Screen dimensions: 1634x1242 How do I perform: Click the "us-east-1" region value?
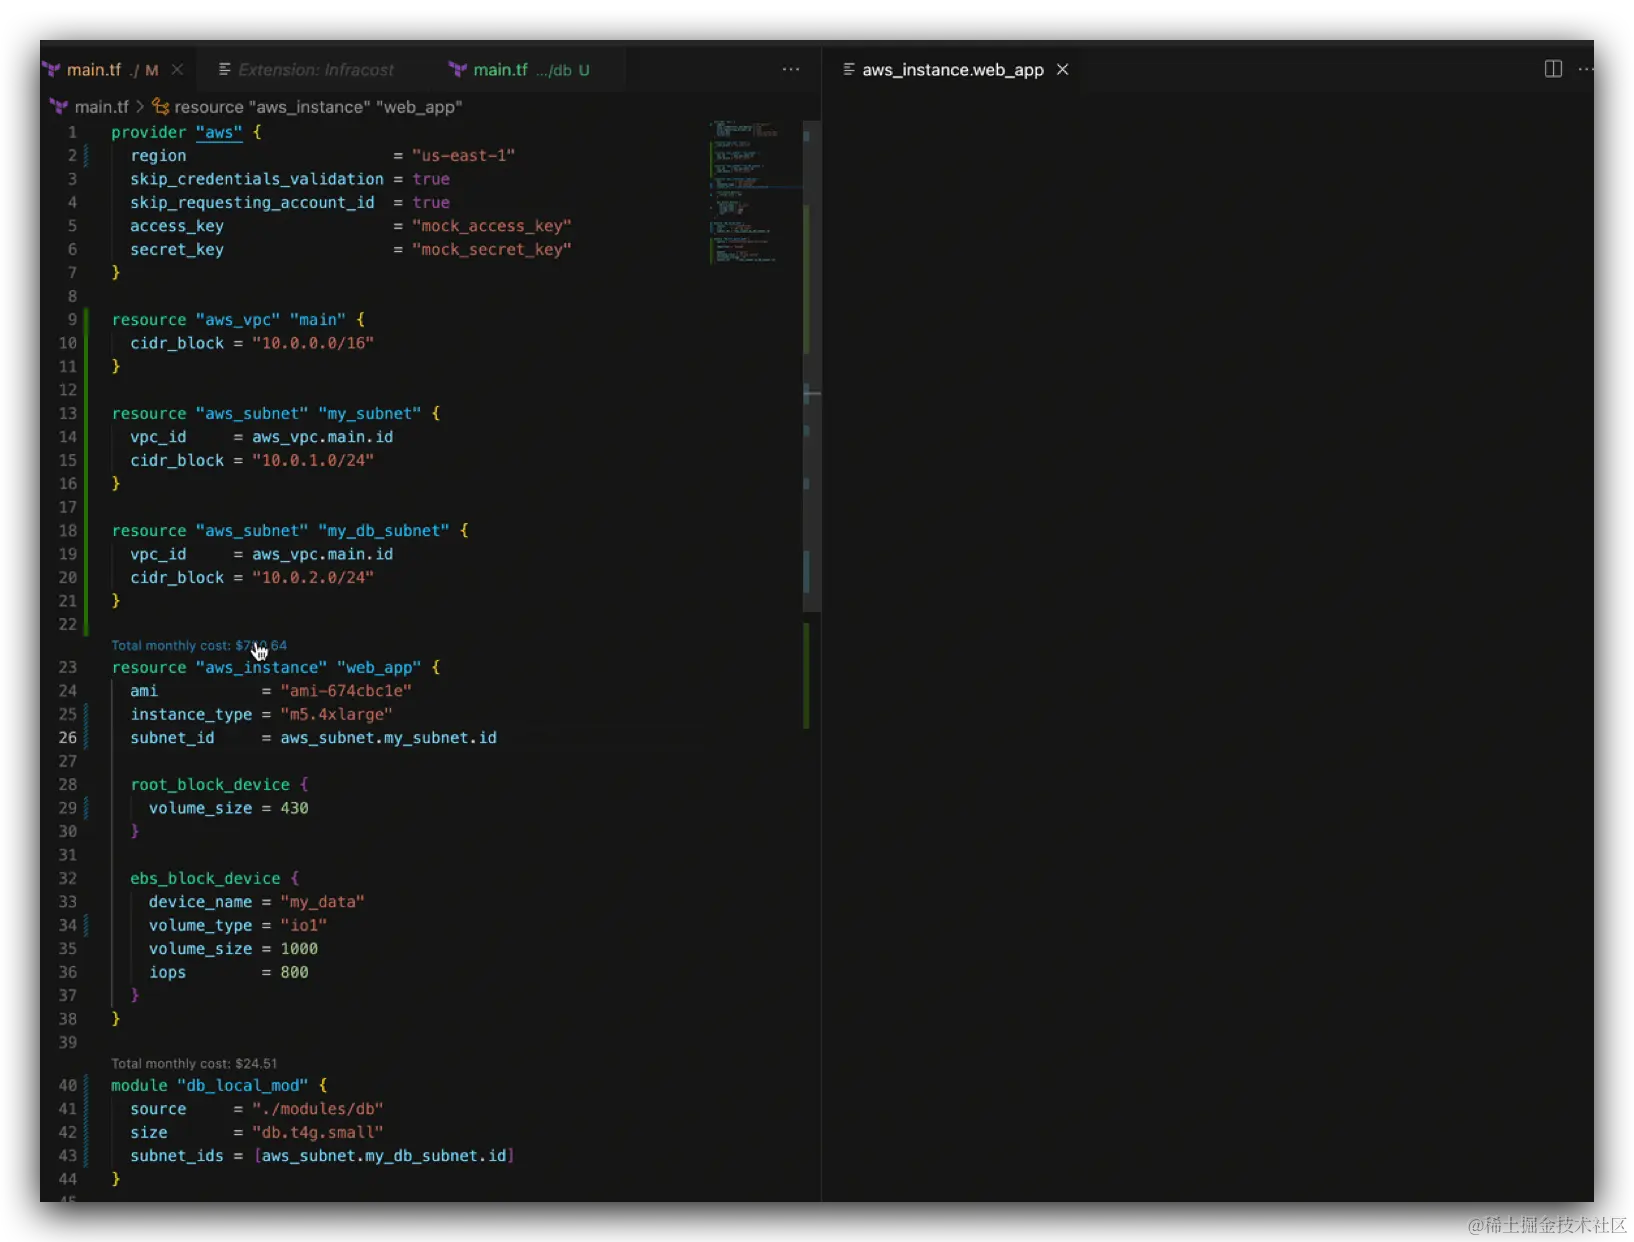tap(464, 156)
